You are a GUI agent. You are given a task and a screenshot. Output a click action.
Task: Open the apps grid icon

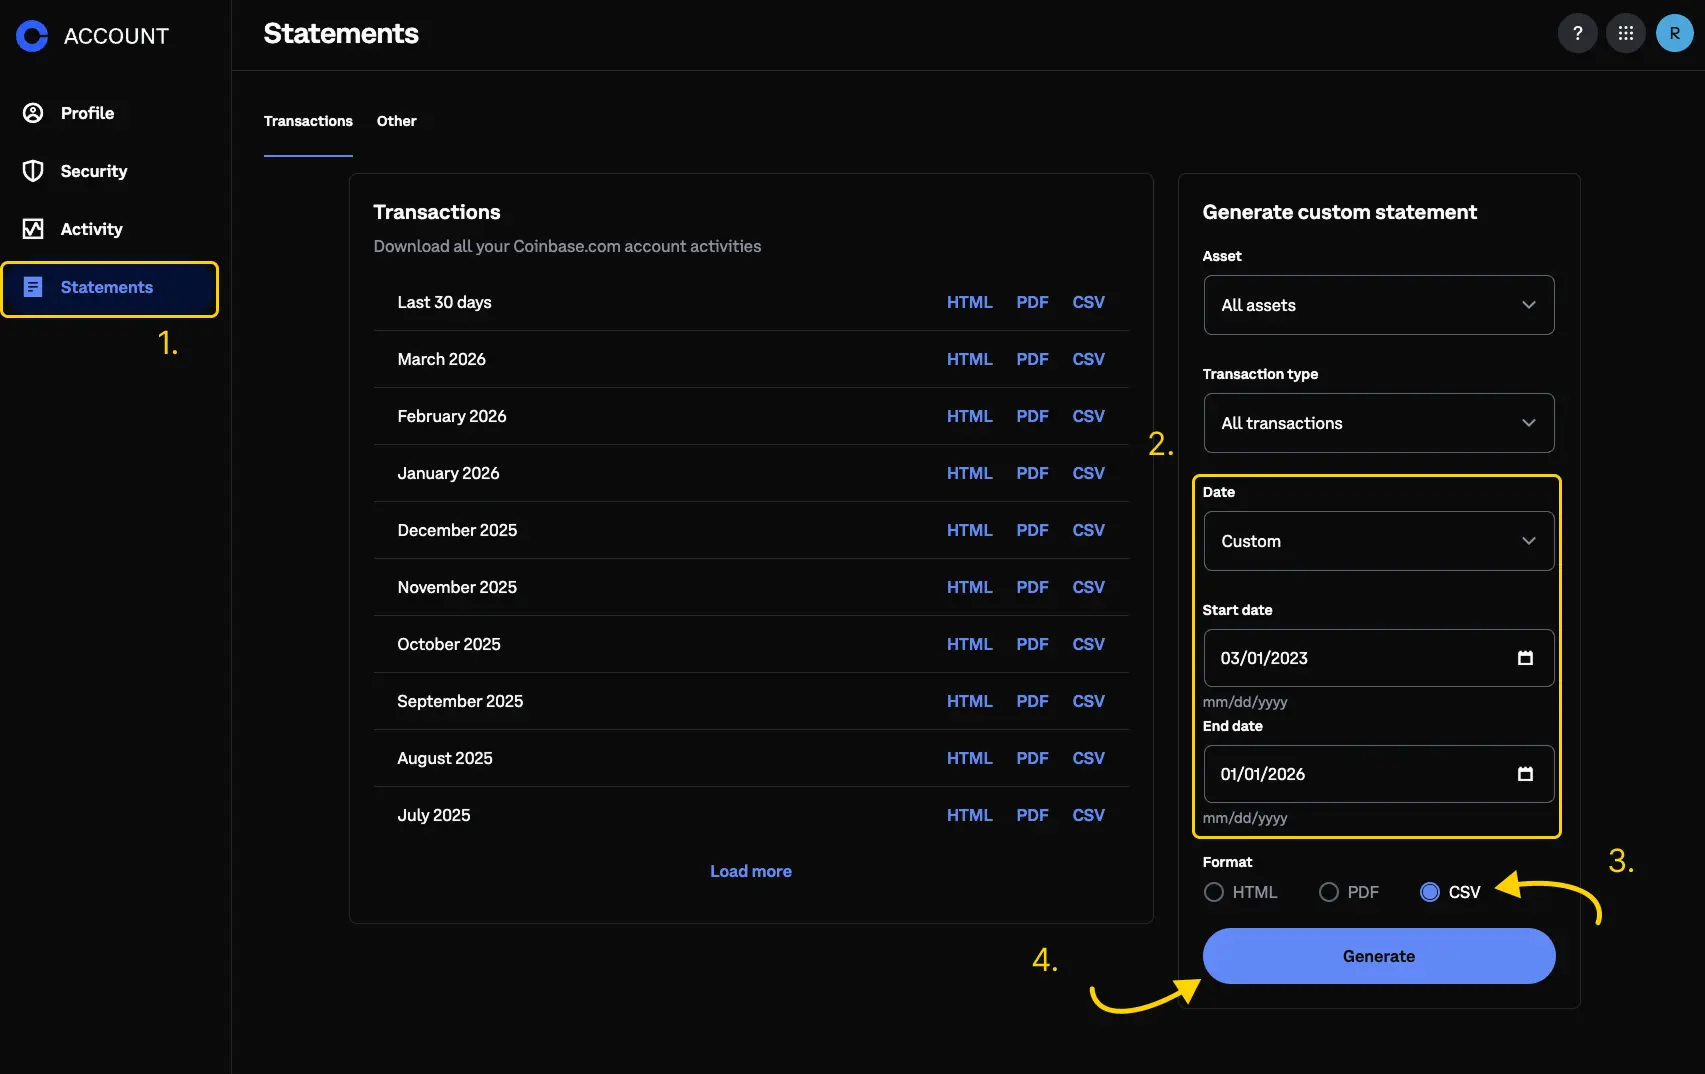click(x=1626, y=33)
